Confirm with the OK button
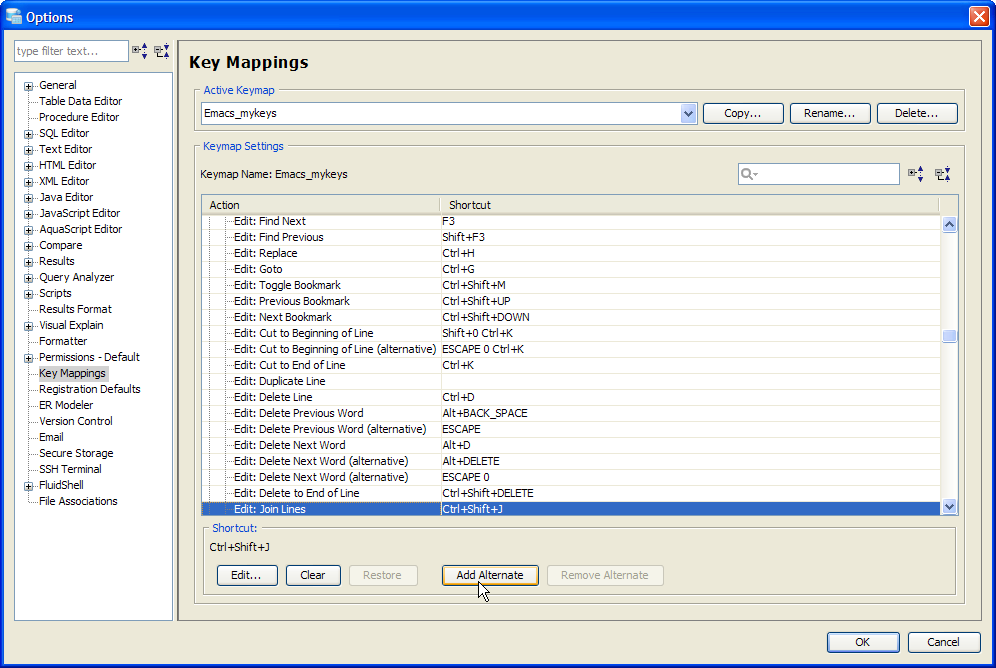This screenshot has width=996, height=668. point(863,642)
